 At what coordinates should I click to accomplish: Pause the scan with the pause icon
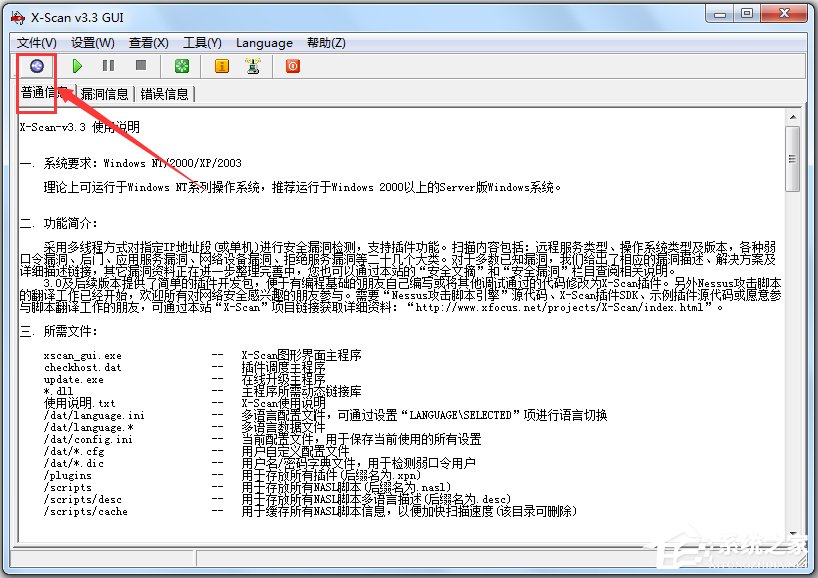109,66
